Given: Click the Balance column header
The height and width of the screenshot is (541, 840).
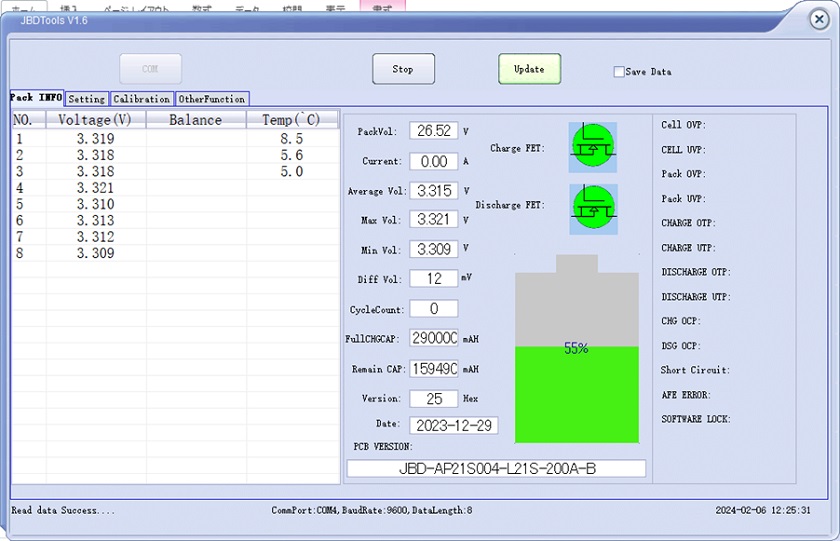Looking at the screenshot, I should coord(196,119).
